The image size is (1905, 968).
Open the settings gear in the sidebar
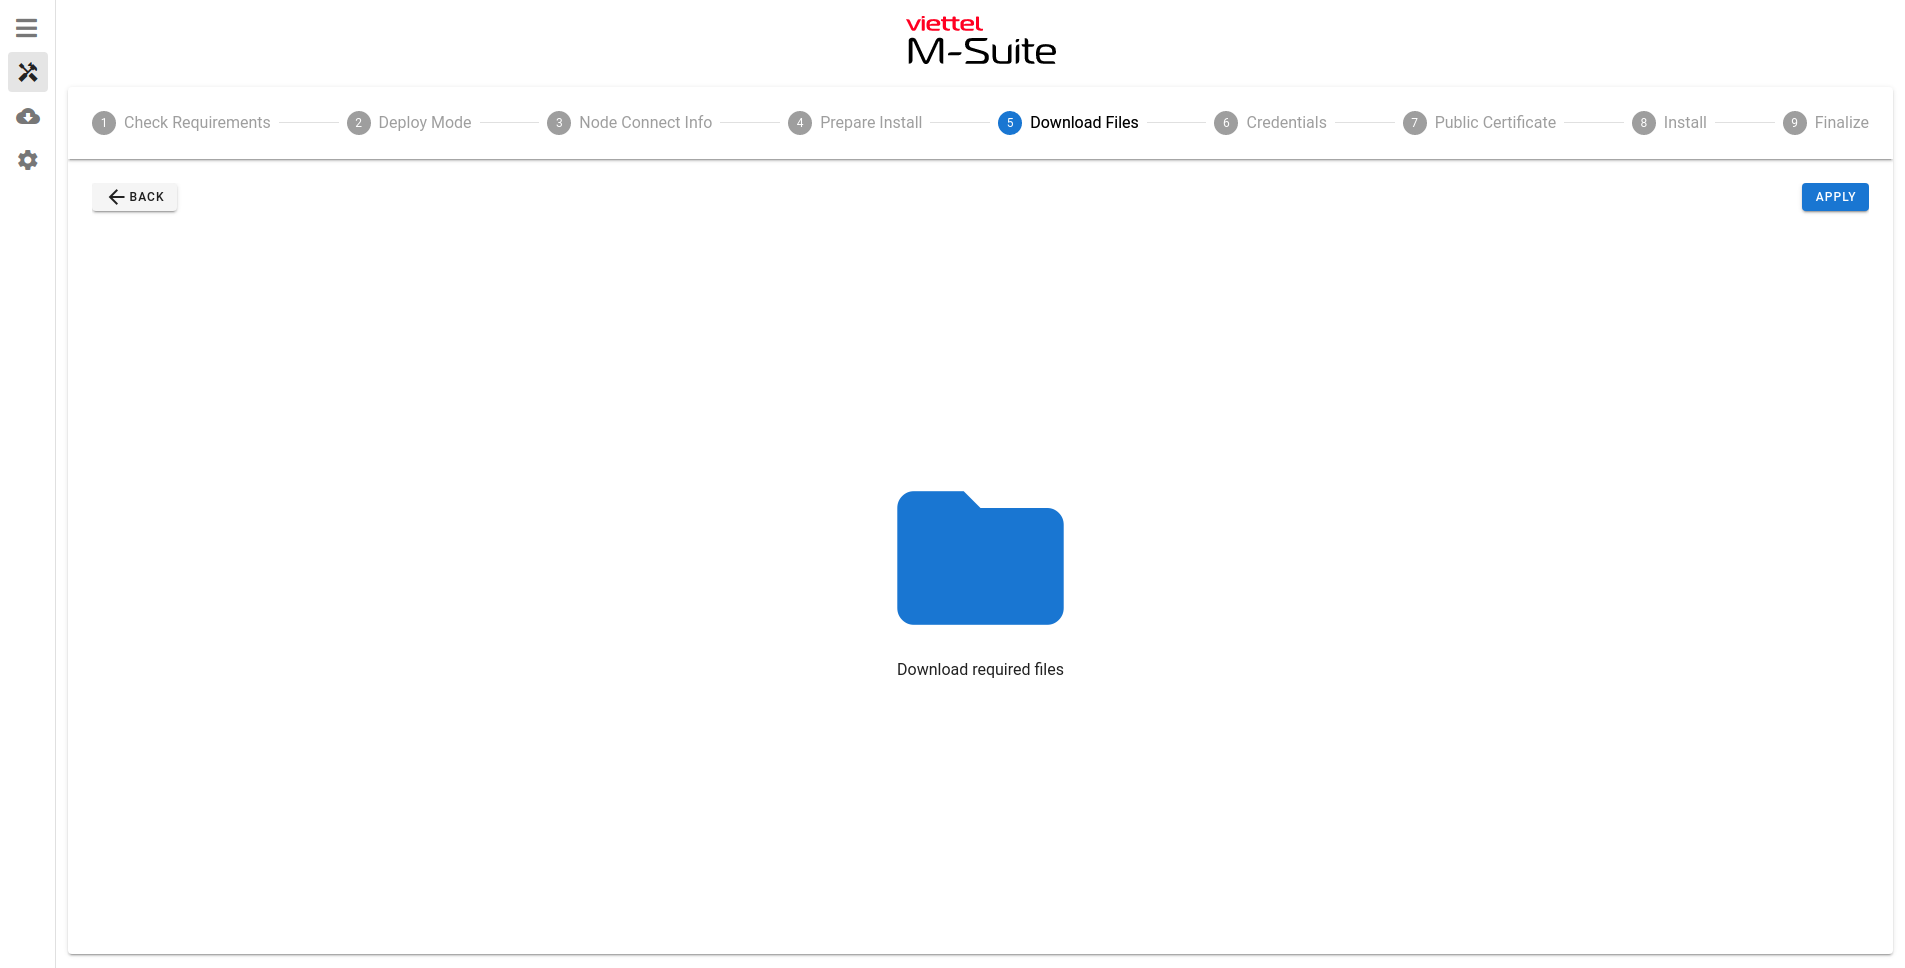click(x=28, y=160)
